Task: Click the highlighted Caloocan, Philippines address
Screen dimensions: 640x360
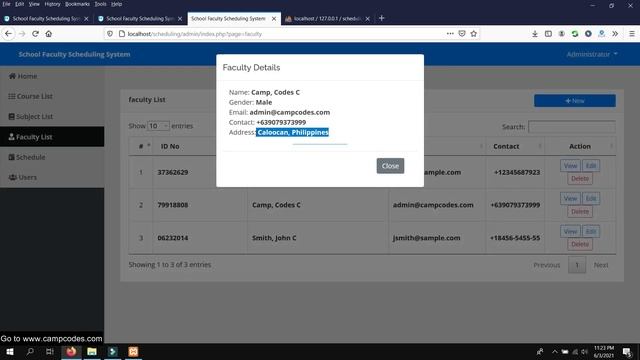Action: click(293, 132)
